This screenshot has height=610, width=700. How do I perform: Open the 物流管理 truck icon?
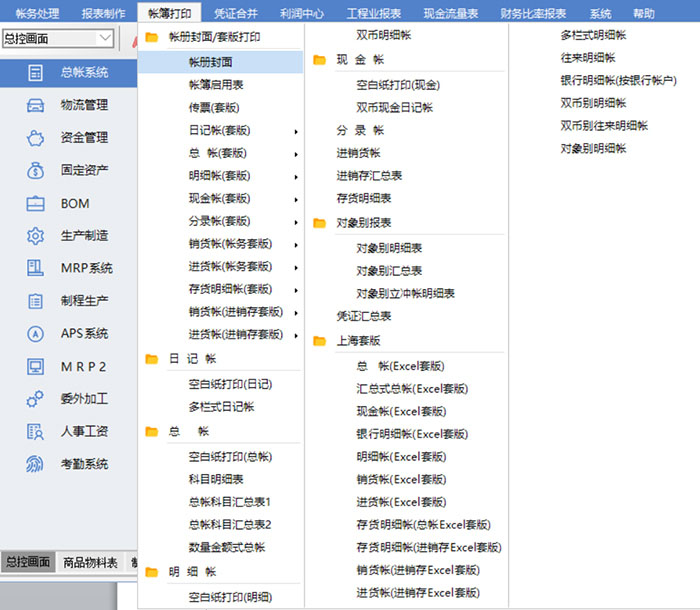pyautogui.click(x=36, y=105)
